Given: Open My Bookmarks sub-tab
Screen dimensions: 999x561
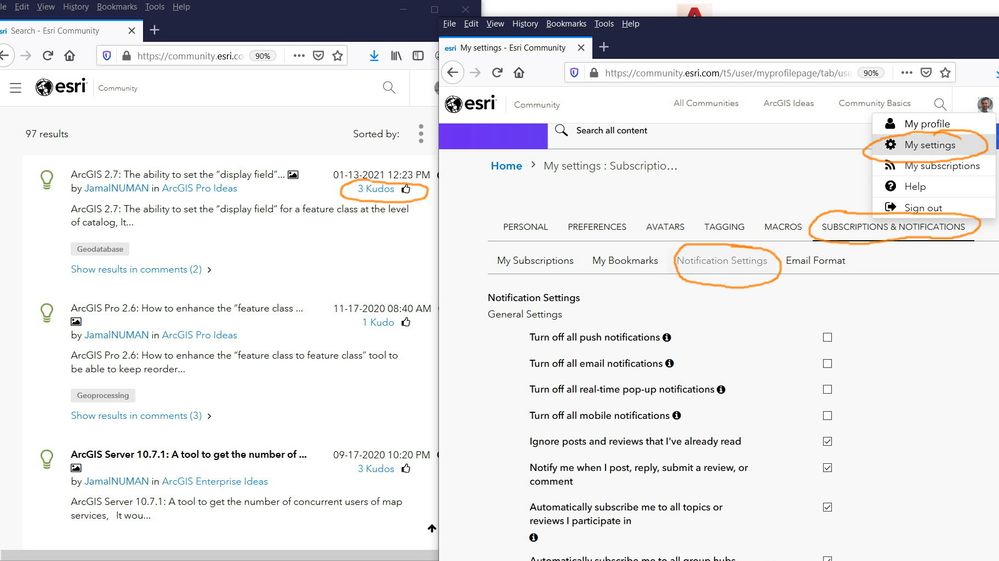Looking at the screenshot, I should [x=625, y=260].
